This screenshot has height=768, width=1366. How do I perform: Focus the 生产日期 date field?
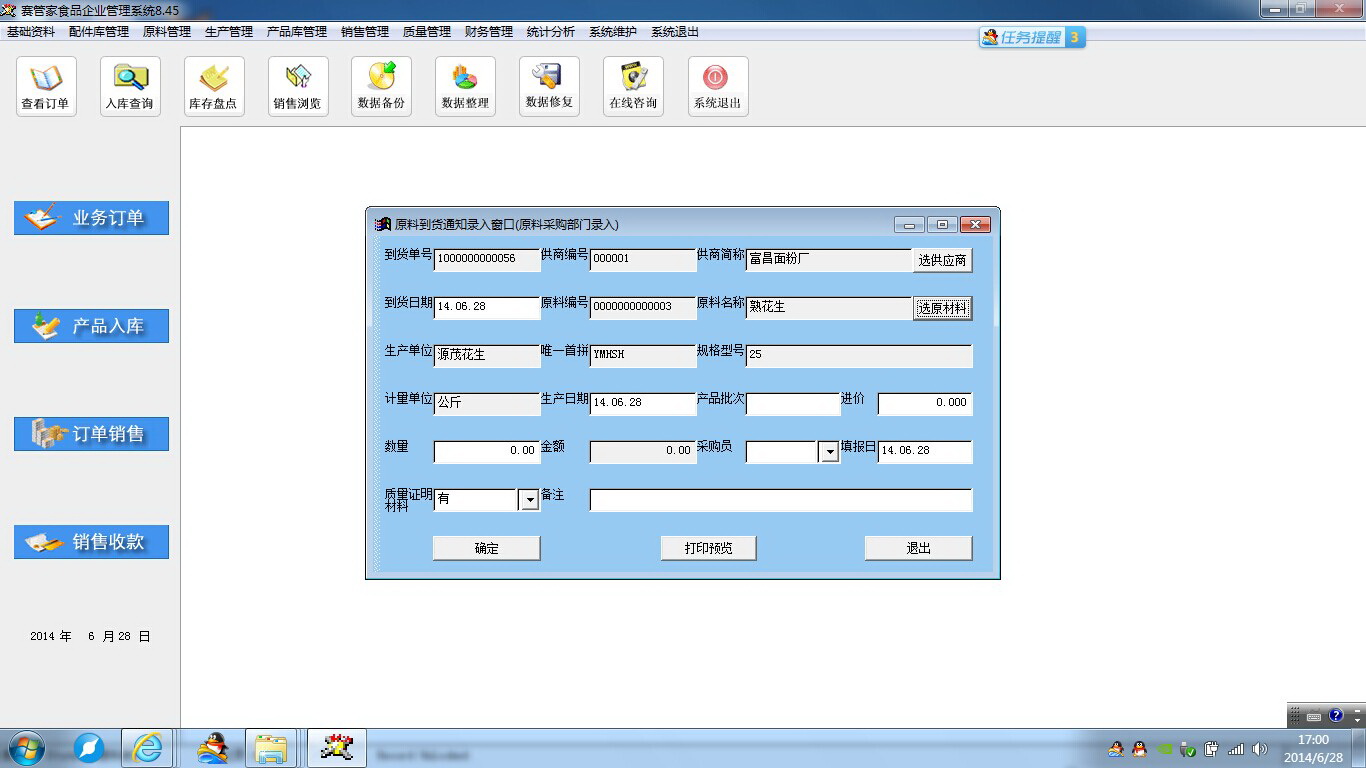[x=643, y=403]
